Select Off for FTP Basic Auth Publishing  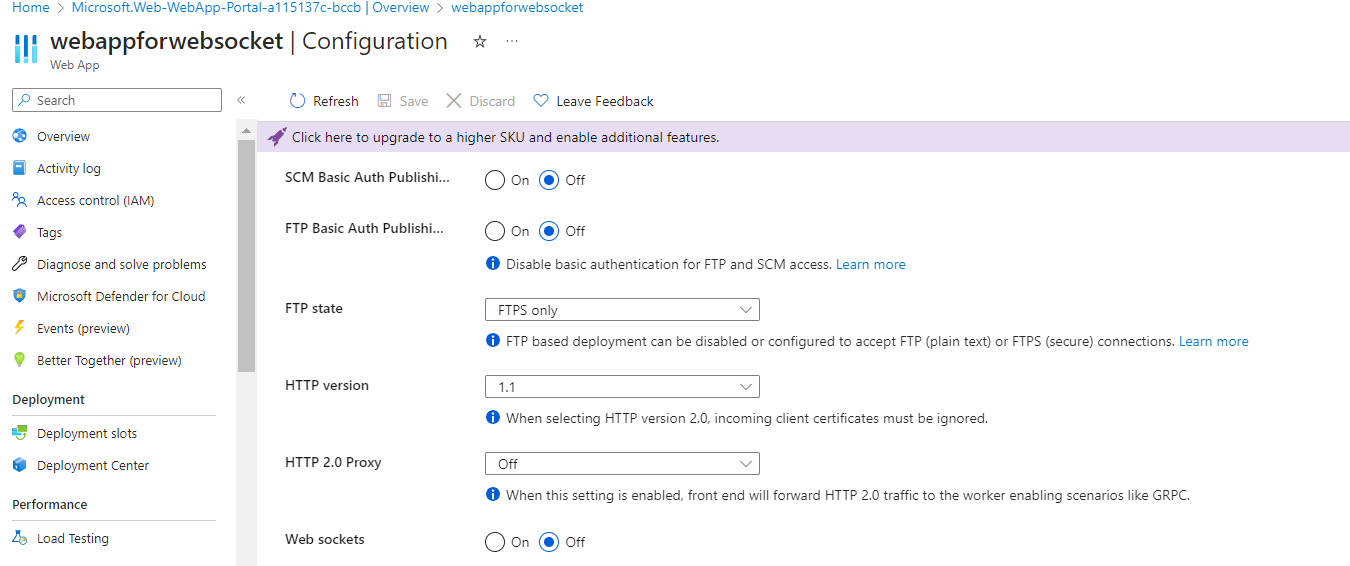pos(549,231)
